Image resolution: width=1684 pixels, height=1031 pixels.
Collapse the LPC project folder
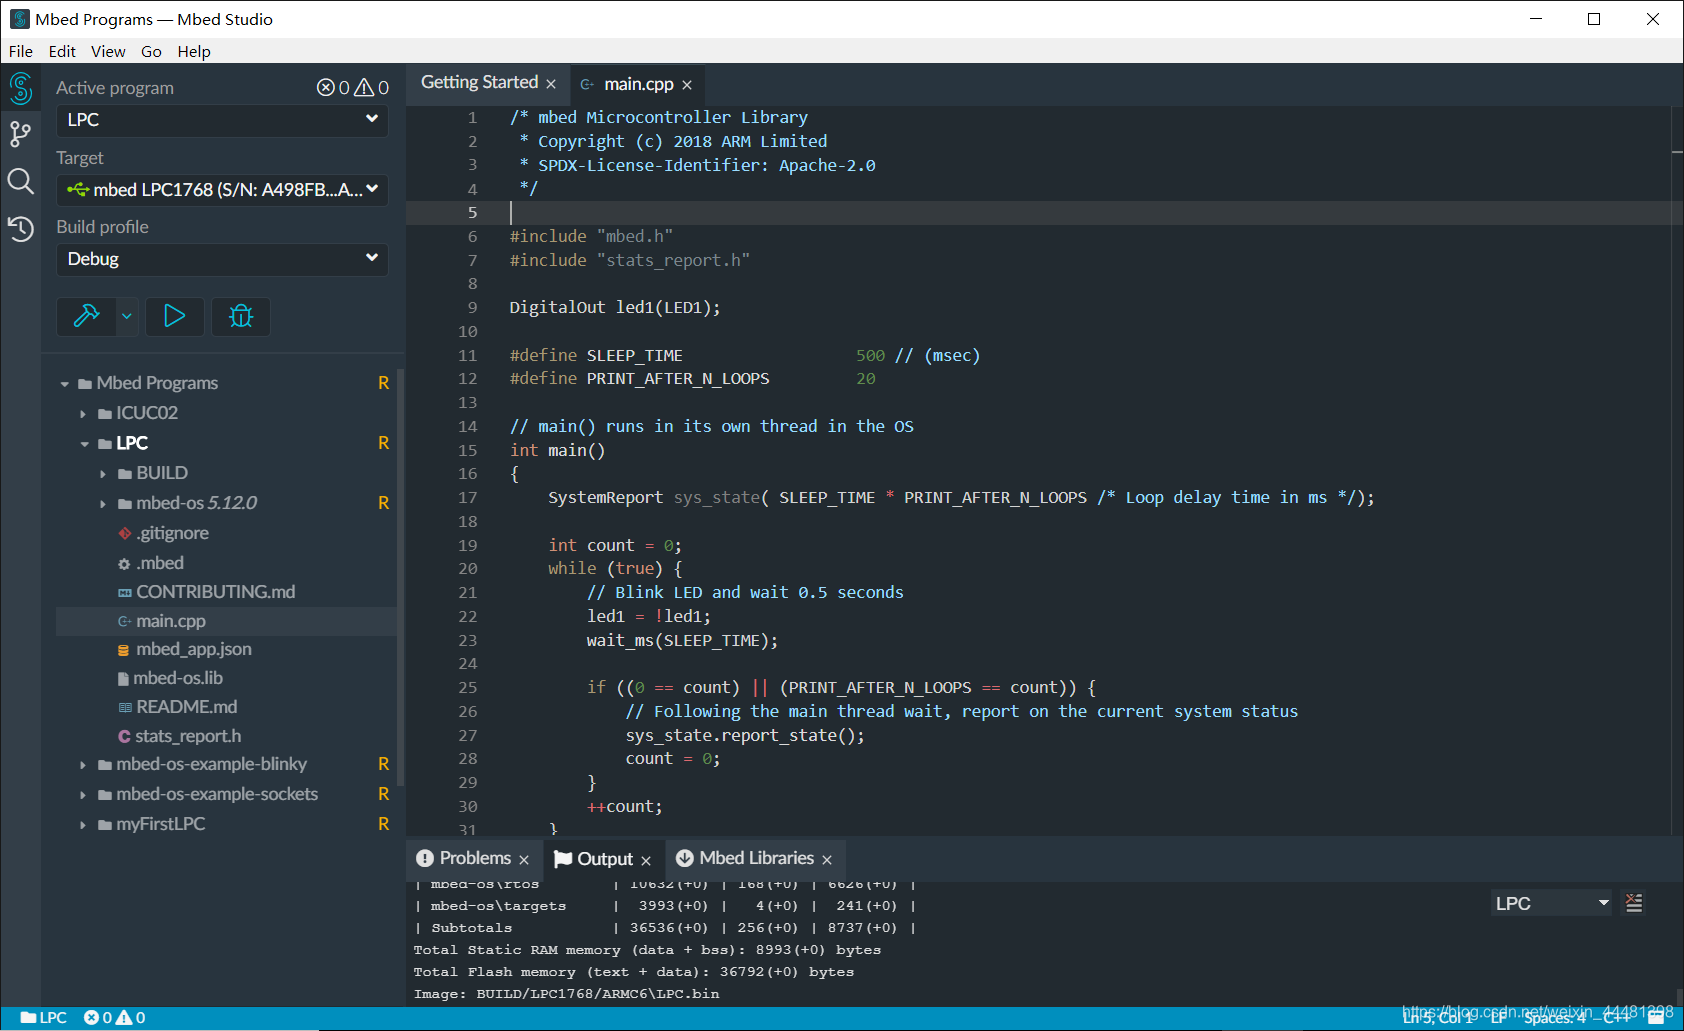pos(84,444)
